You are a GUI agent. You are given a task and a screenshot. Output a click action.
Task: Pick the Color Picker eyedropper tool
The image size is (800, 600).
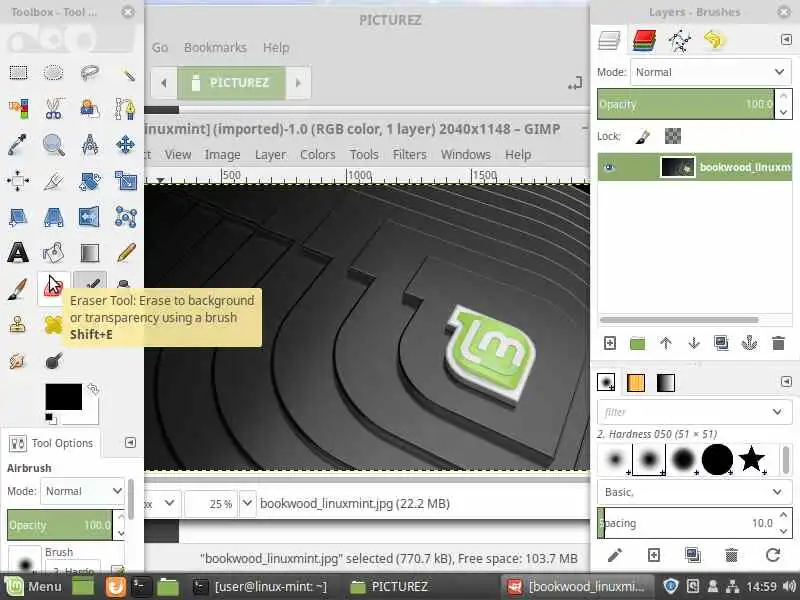pyautogui.click(x=18, y=145)
